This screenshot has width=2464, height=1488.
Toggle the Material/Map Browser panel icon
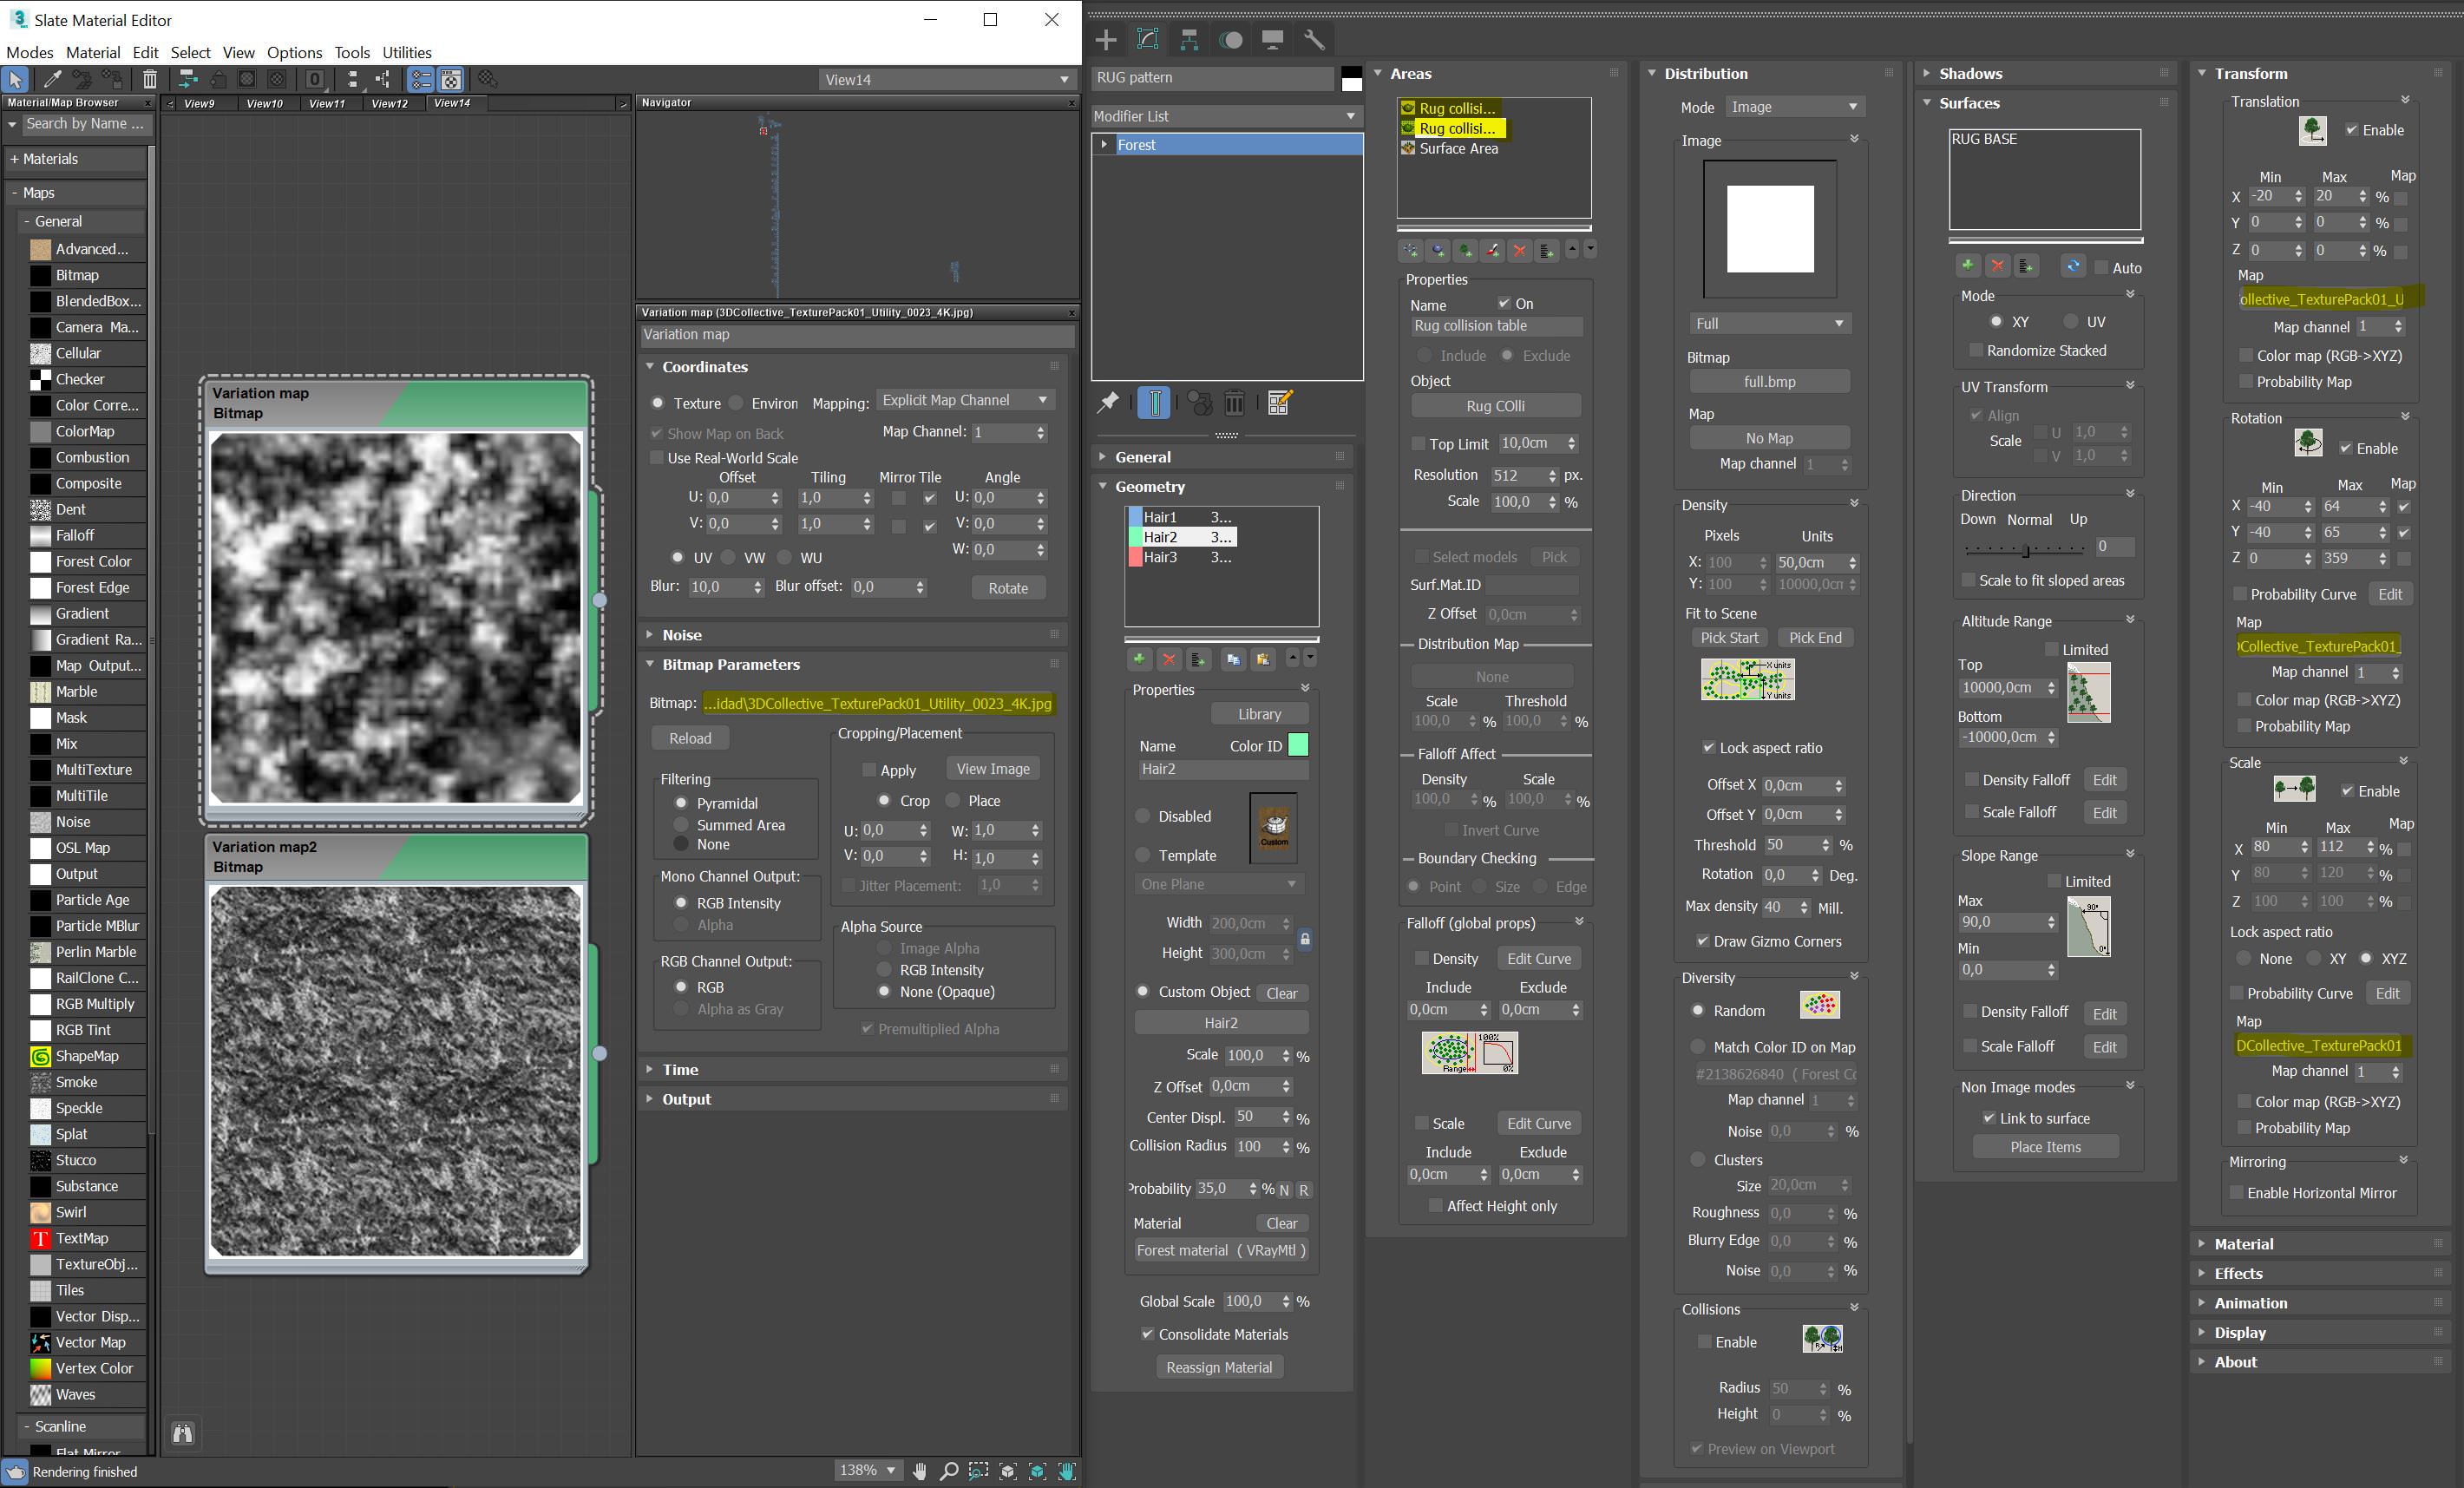tap(421, 79)
